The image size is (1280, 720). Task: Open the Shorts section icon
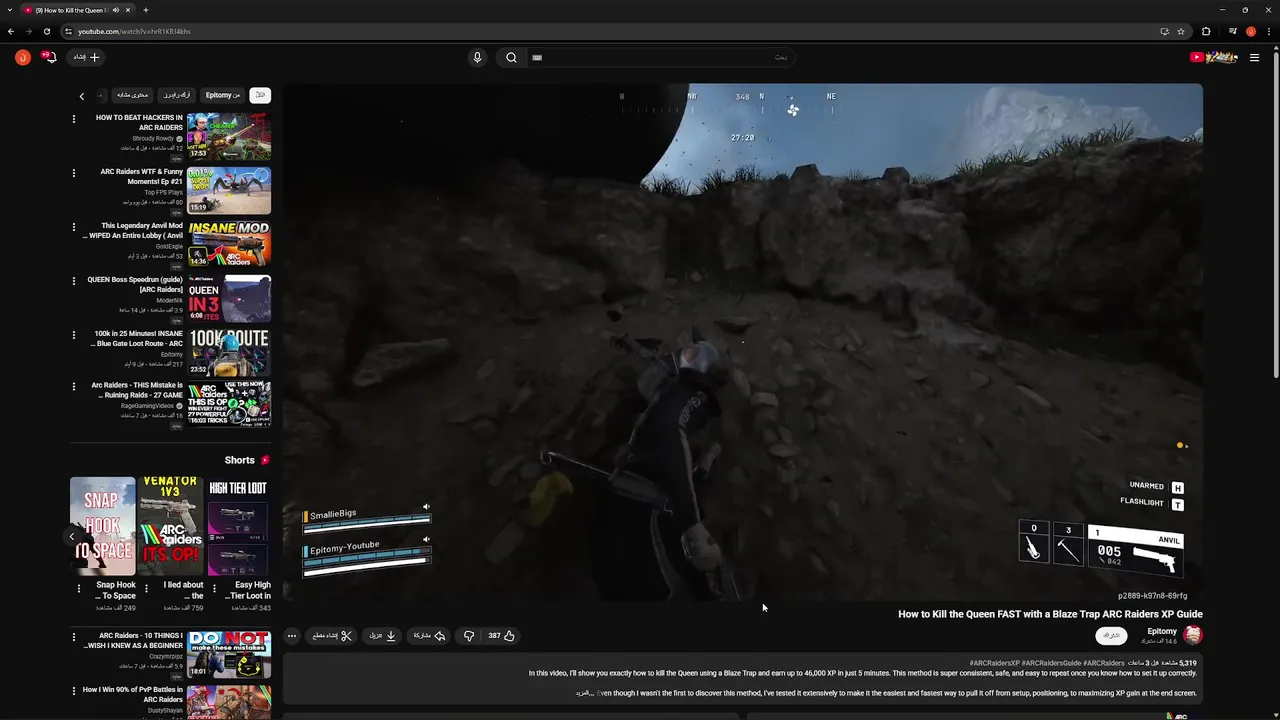tap(265, 460)
